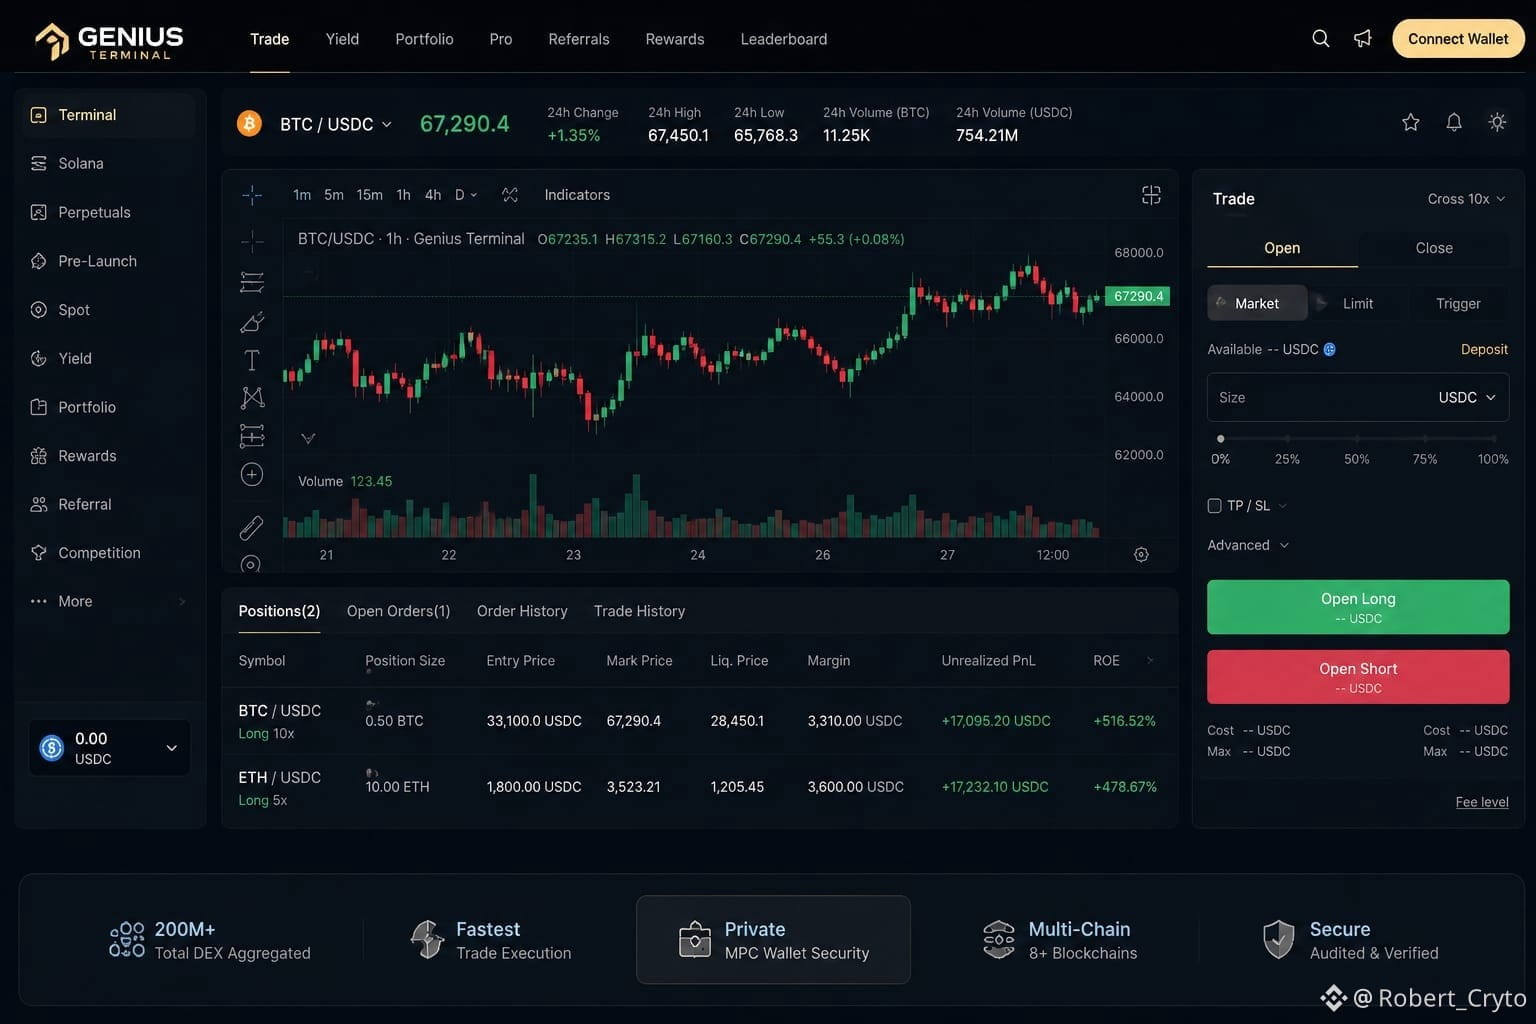
Task: Switch to the Open Orders(1) tab
Action: (x=398, y=611)
